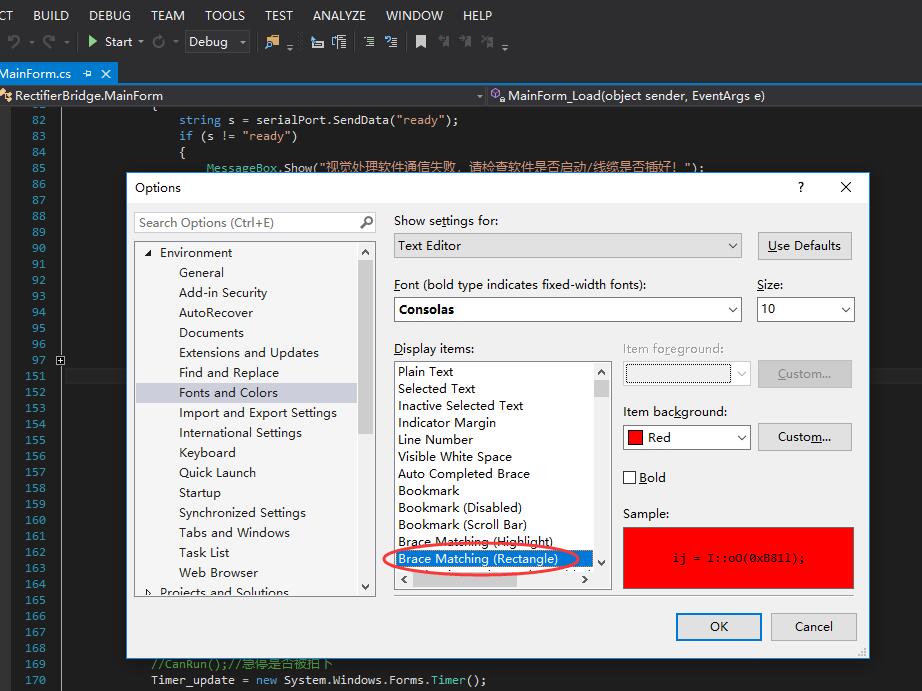Click the question mark help icon in Options
This screenshot has width=922, height=691.
(800, 187)
